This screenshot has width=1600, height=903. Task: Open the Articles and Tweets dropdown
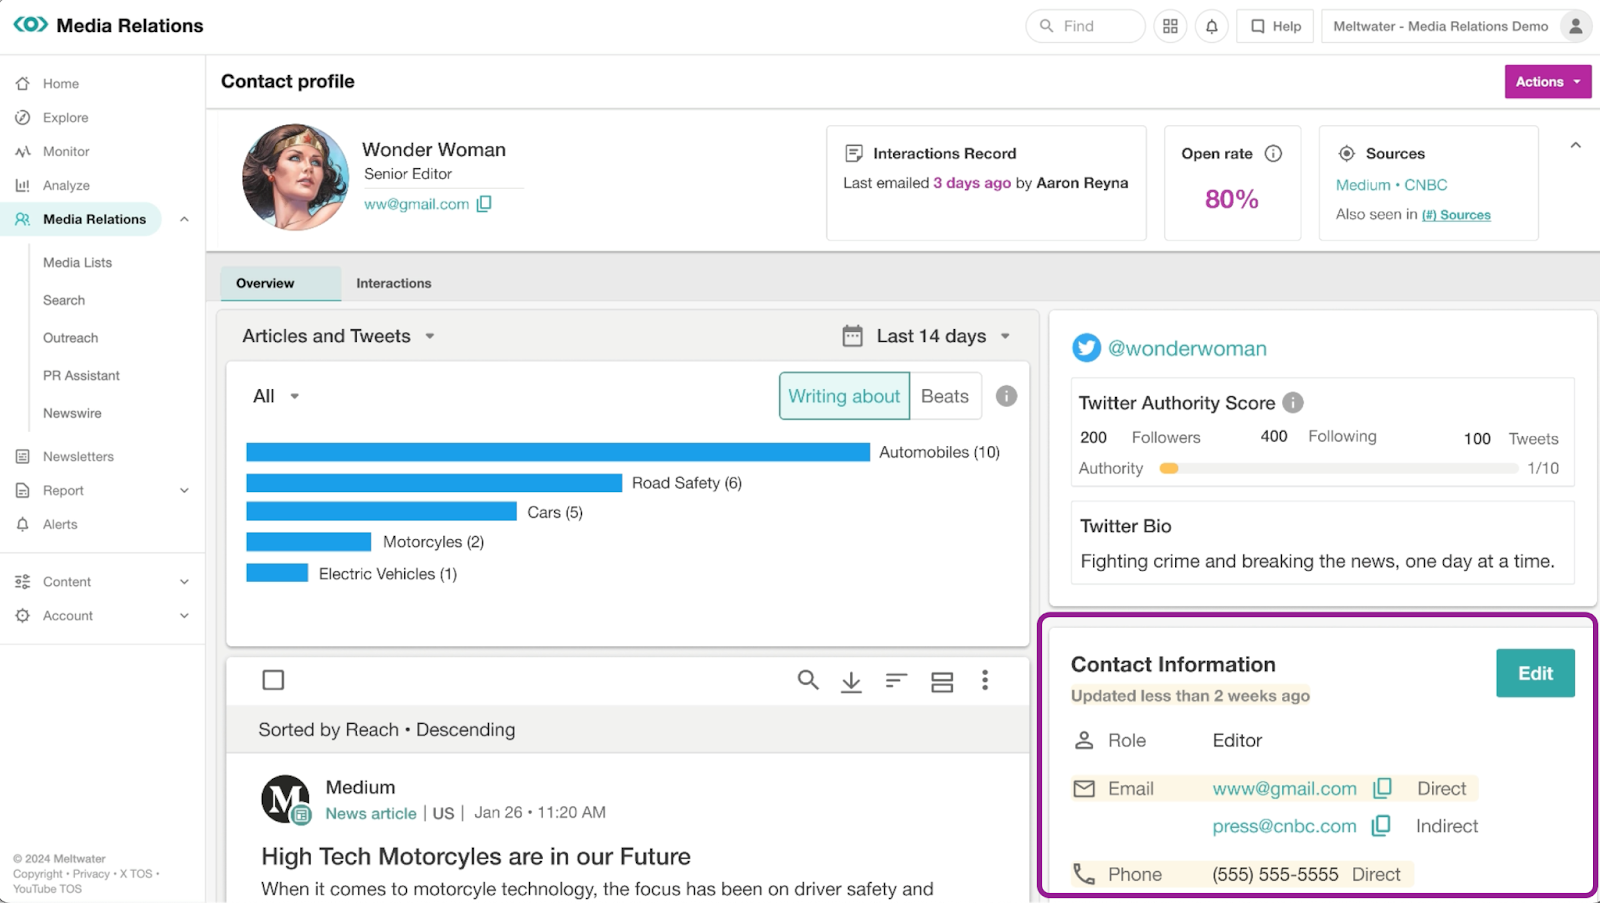(338, 336)
